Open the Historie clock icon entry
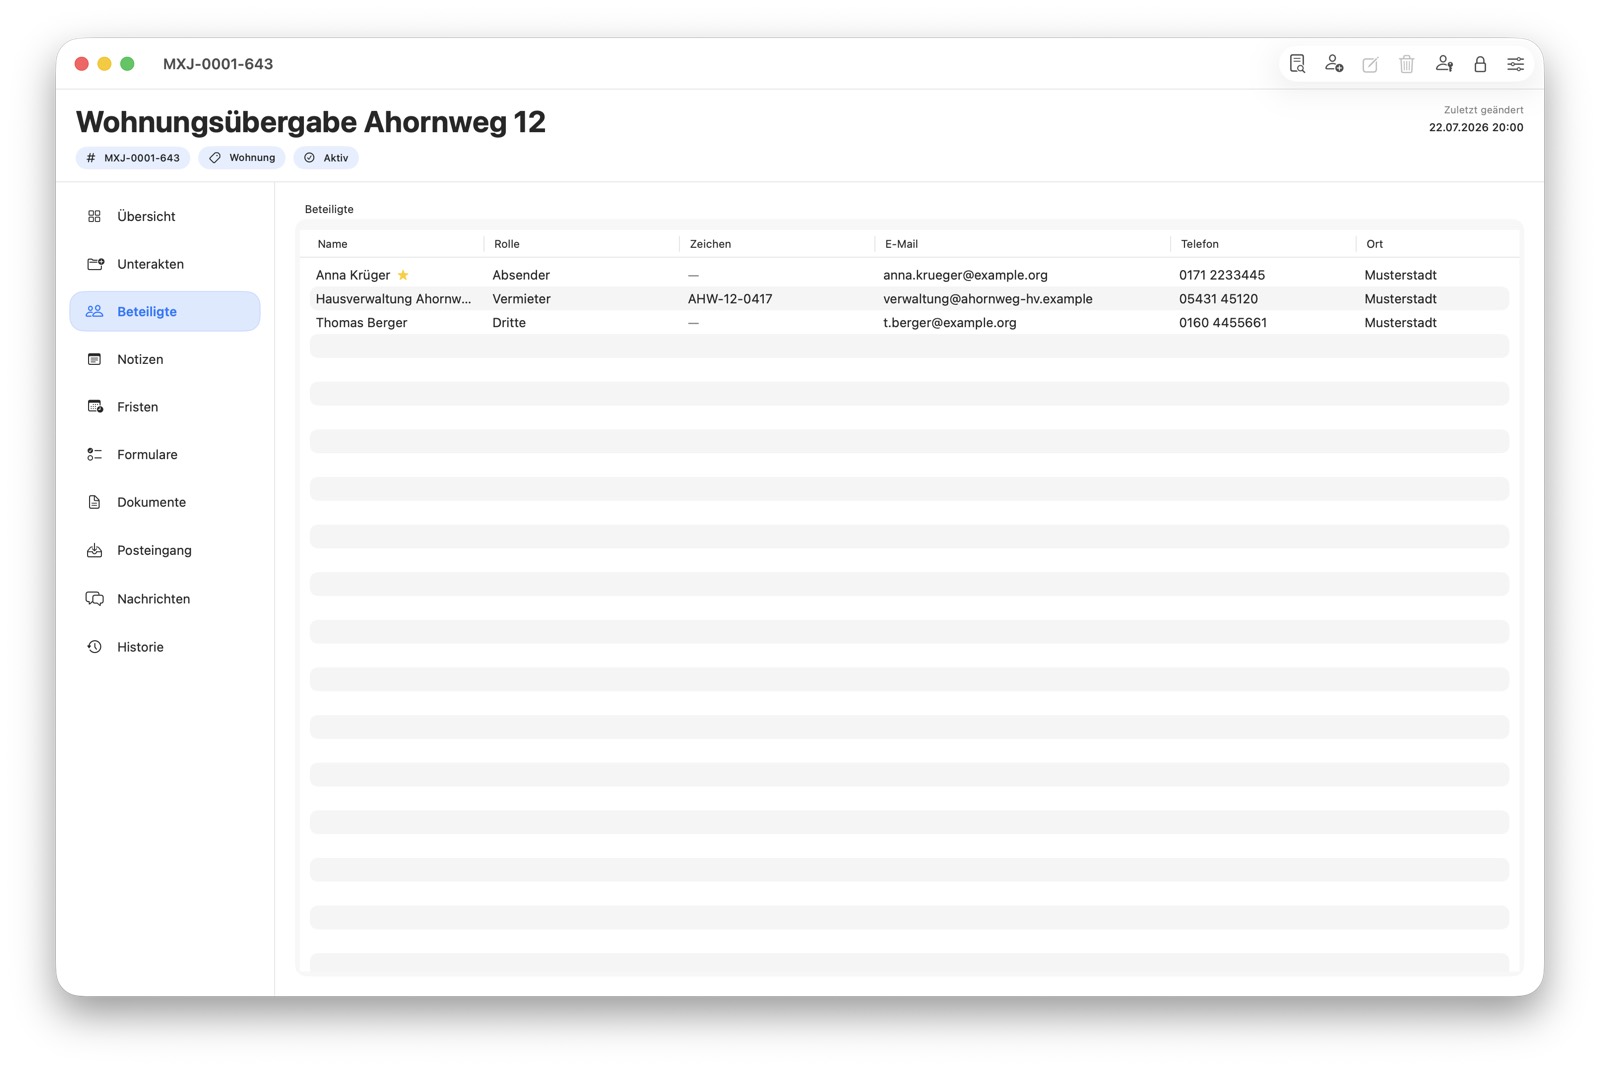 (x=165, y=647)
